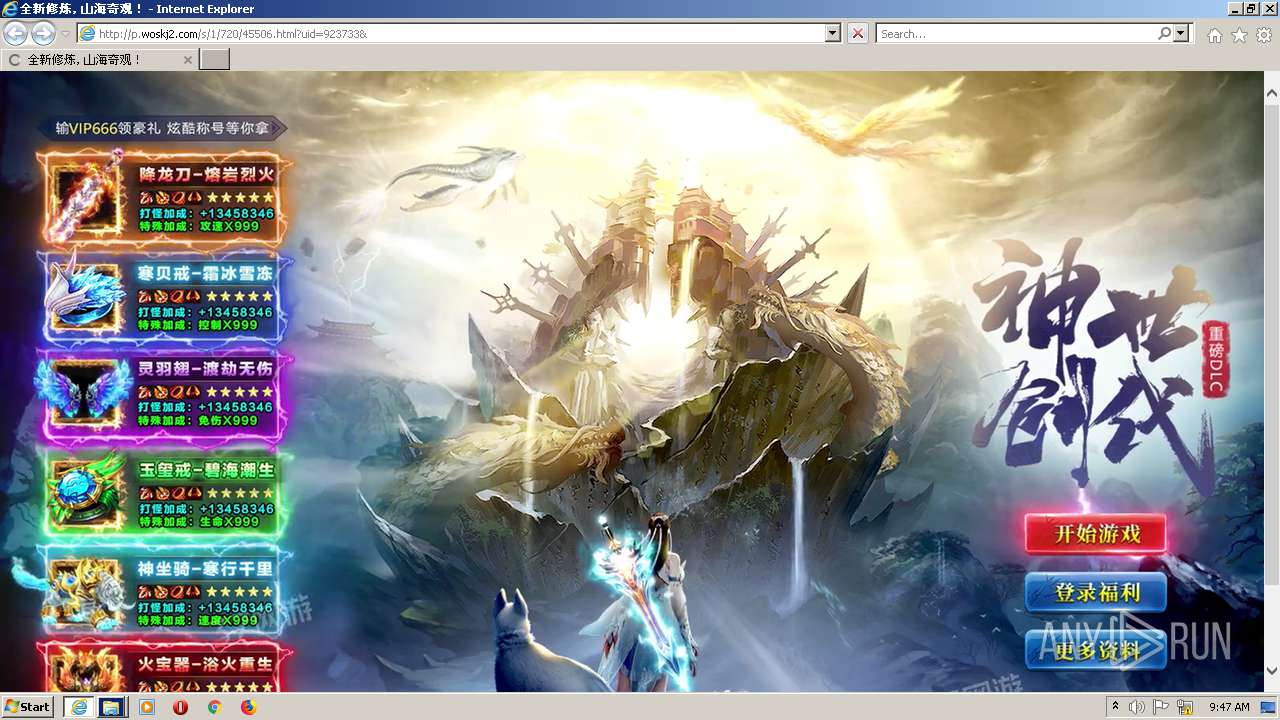
Task: Click 特殊加成: 控制X999 text
Action: 199,325
